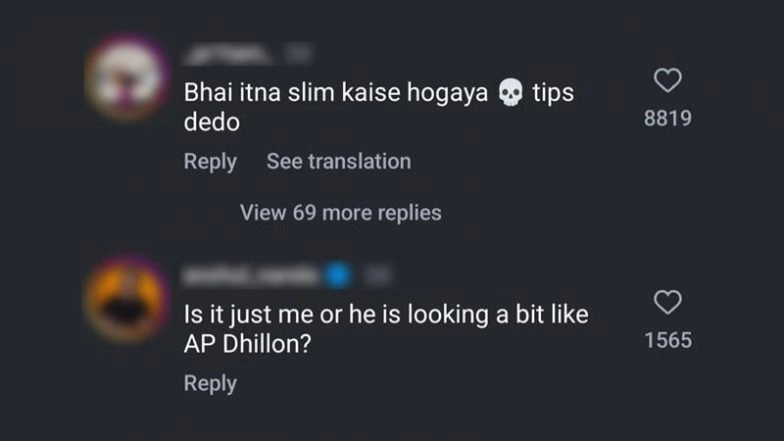The width and height of the screenshot is (784, 441).
Task: Open the blurred username above 'Bhai itna slim'
Action: [228, 54]
